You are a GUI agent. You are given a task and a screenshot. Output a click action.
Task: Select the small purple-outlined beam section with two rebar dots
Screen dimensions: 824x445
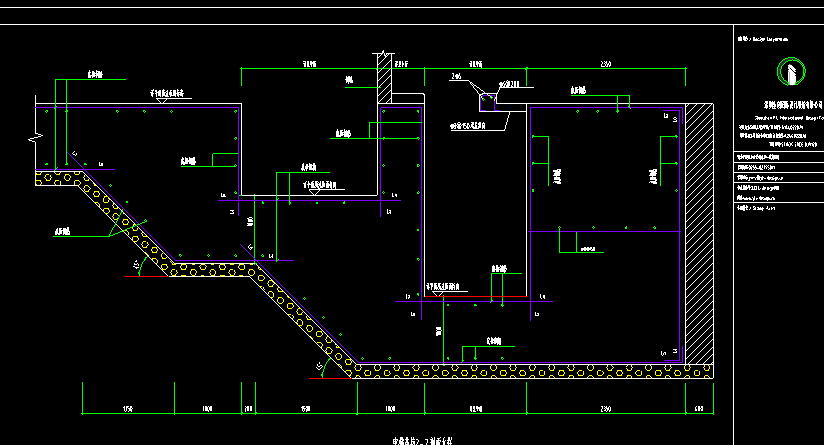click(x=488, y=102)
